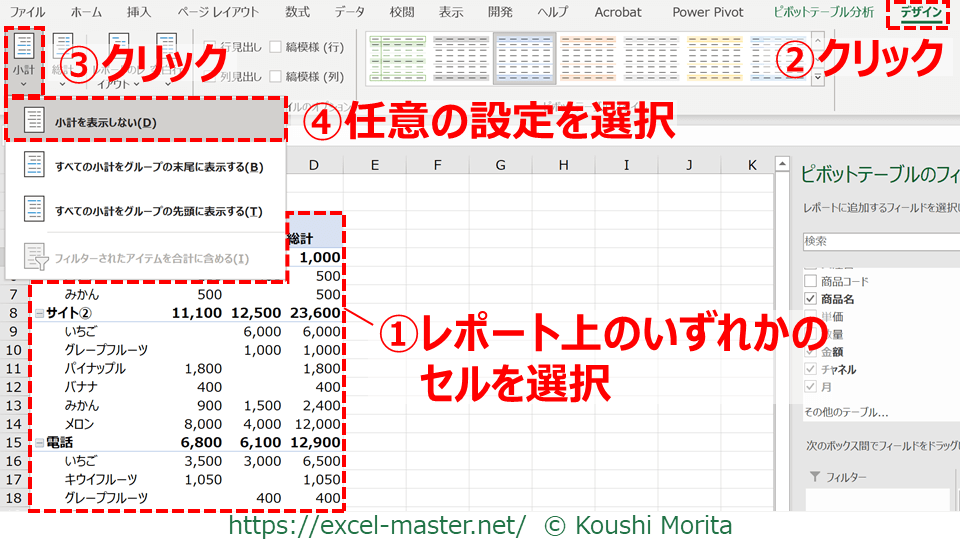Collapse the 電話 group in pivot table

[38, 441]
